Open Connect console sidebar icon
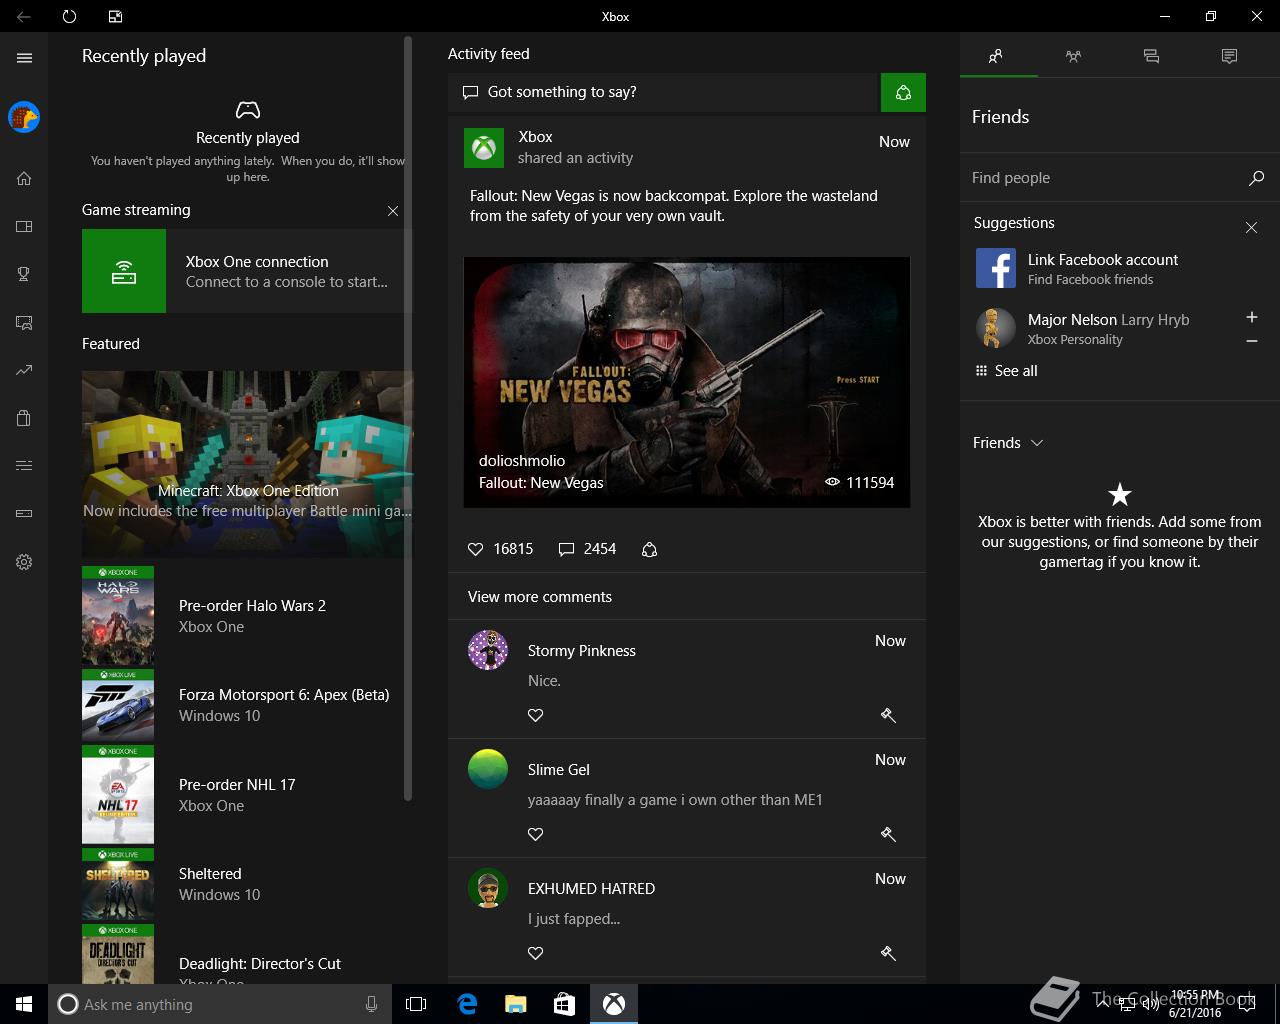This screenshot has width=1280, height=1024. click(24, 514)
